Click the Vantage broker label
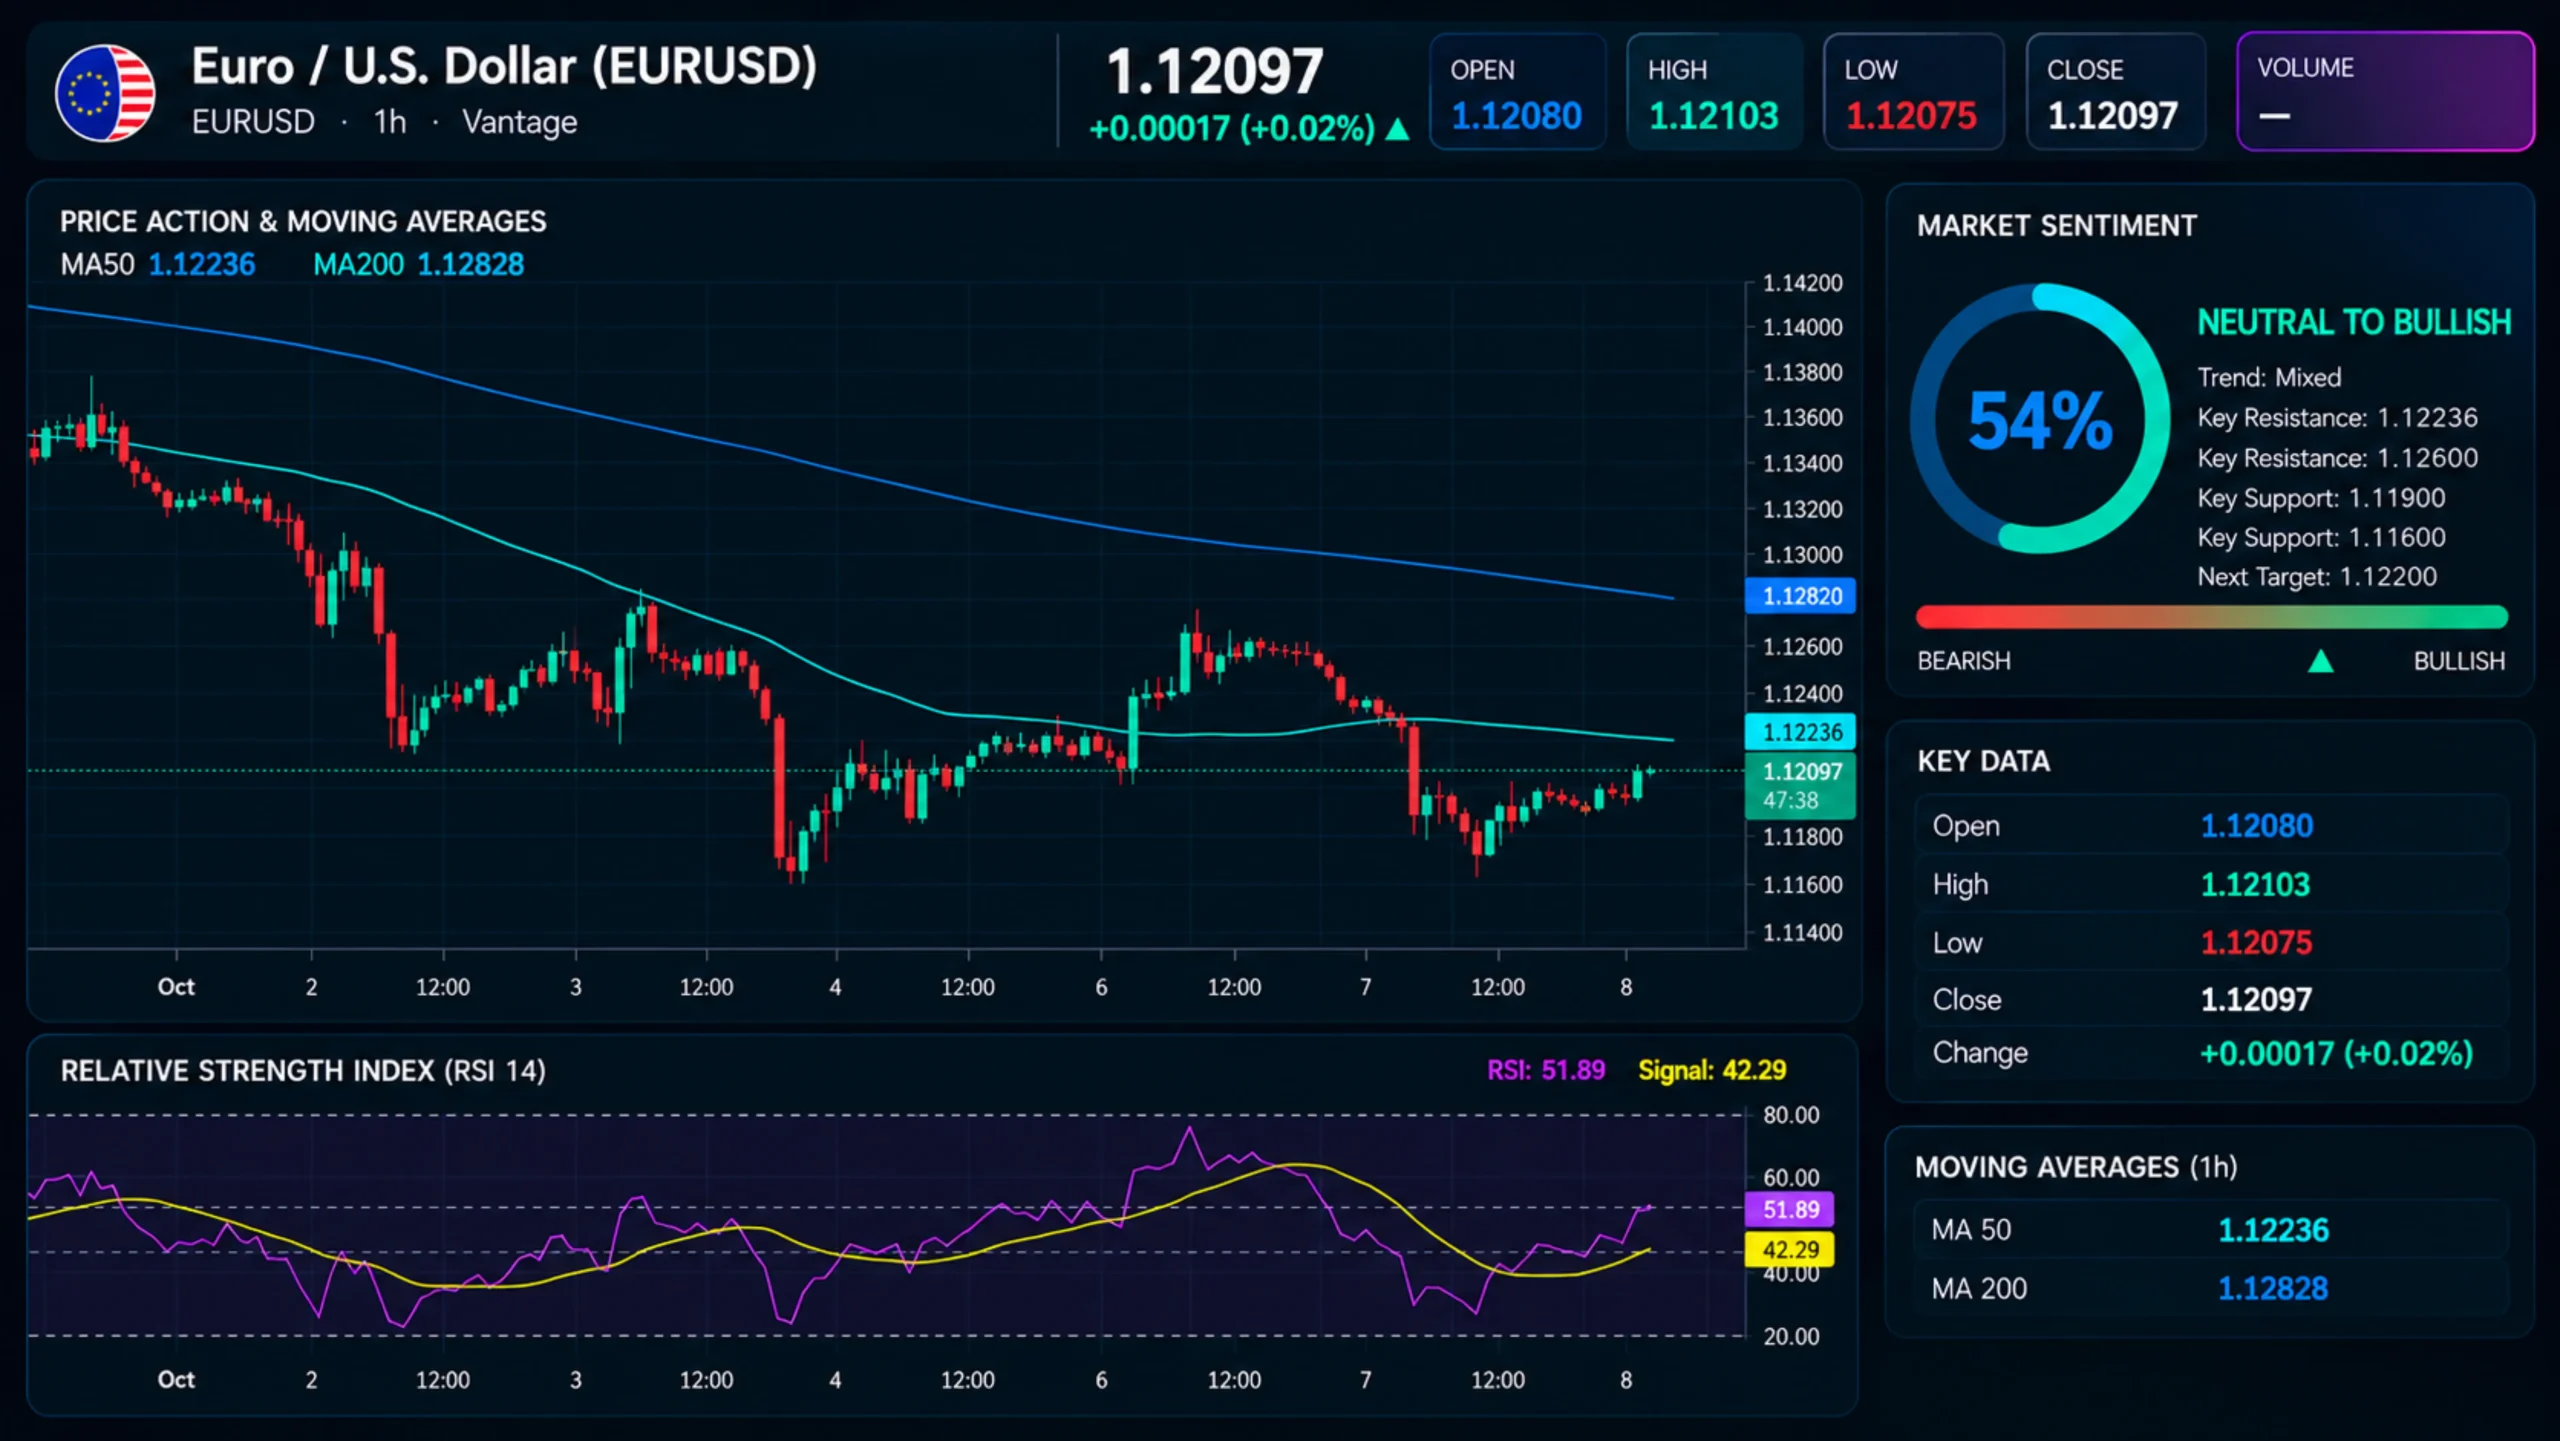The image size is (2560, 1441). coord(520,122)
